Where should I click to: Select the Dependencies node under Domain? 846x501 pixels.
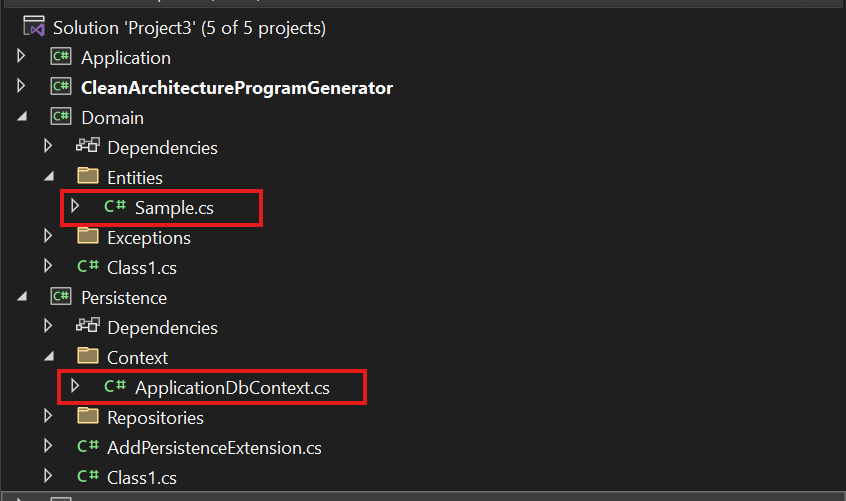point(162,148)
